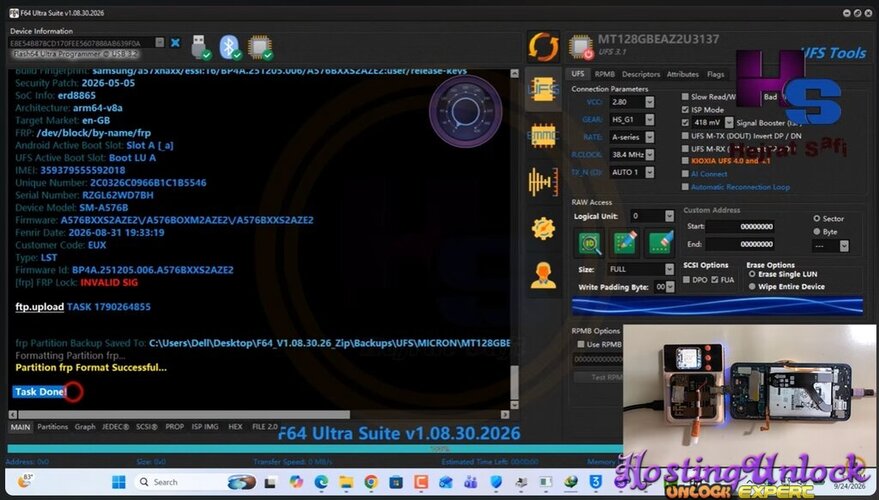This screenshot has height=500, width=879.
Task: Switch to the RPMB tab
Action: click(x=604, y=74)
